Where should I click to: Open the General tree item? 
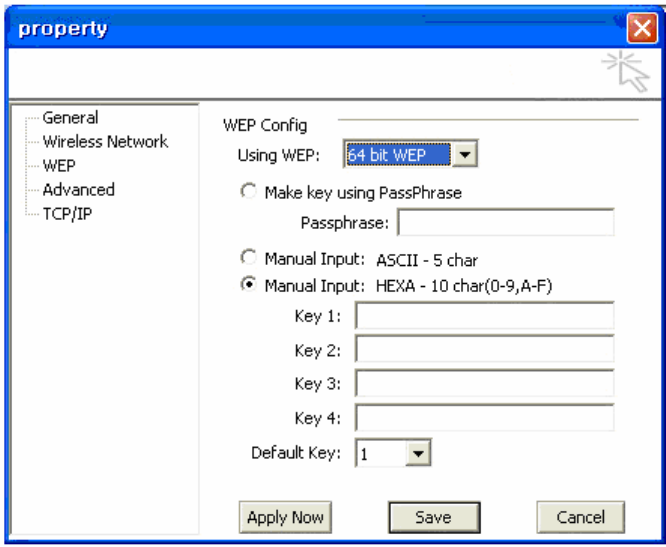[x=70, y=118]
